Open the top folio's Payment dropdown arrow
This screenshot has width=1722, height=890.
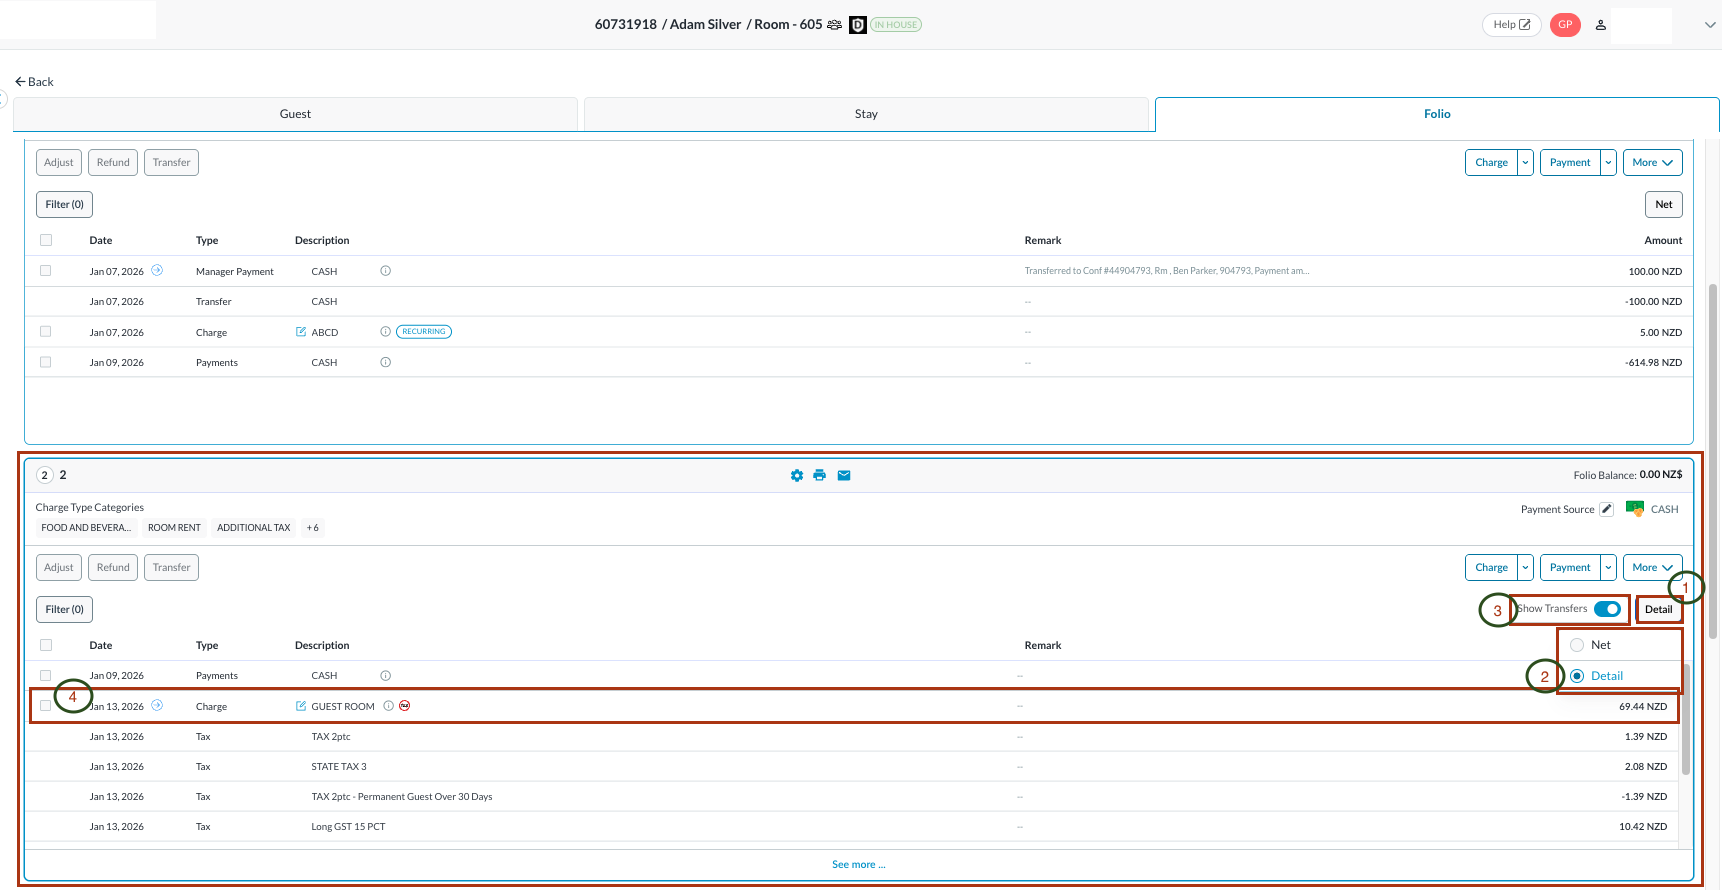[x=1608, y=163]
